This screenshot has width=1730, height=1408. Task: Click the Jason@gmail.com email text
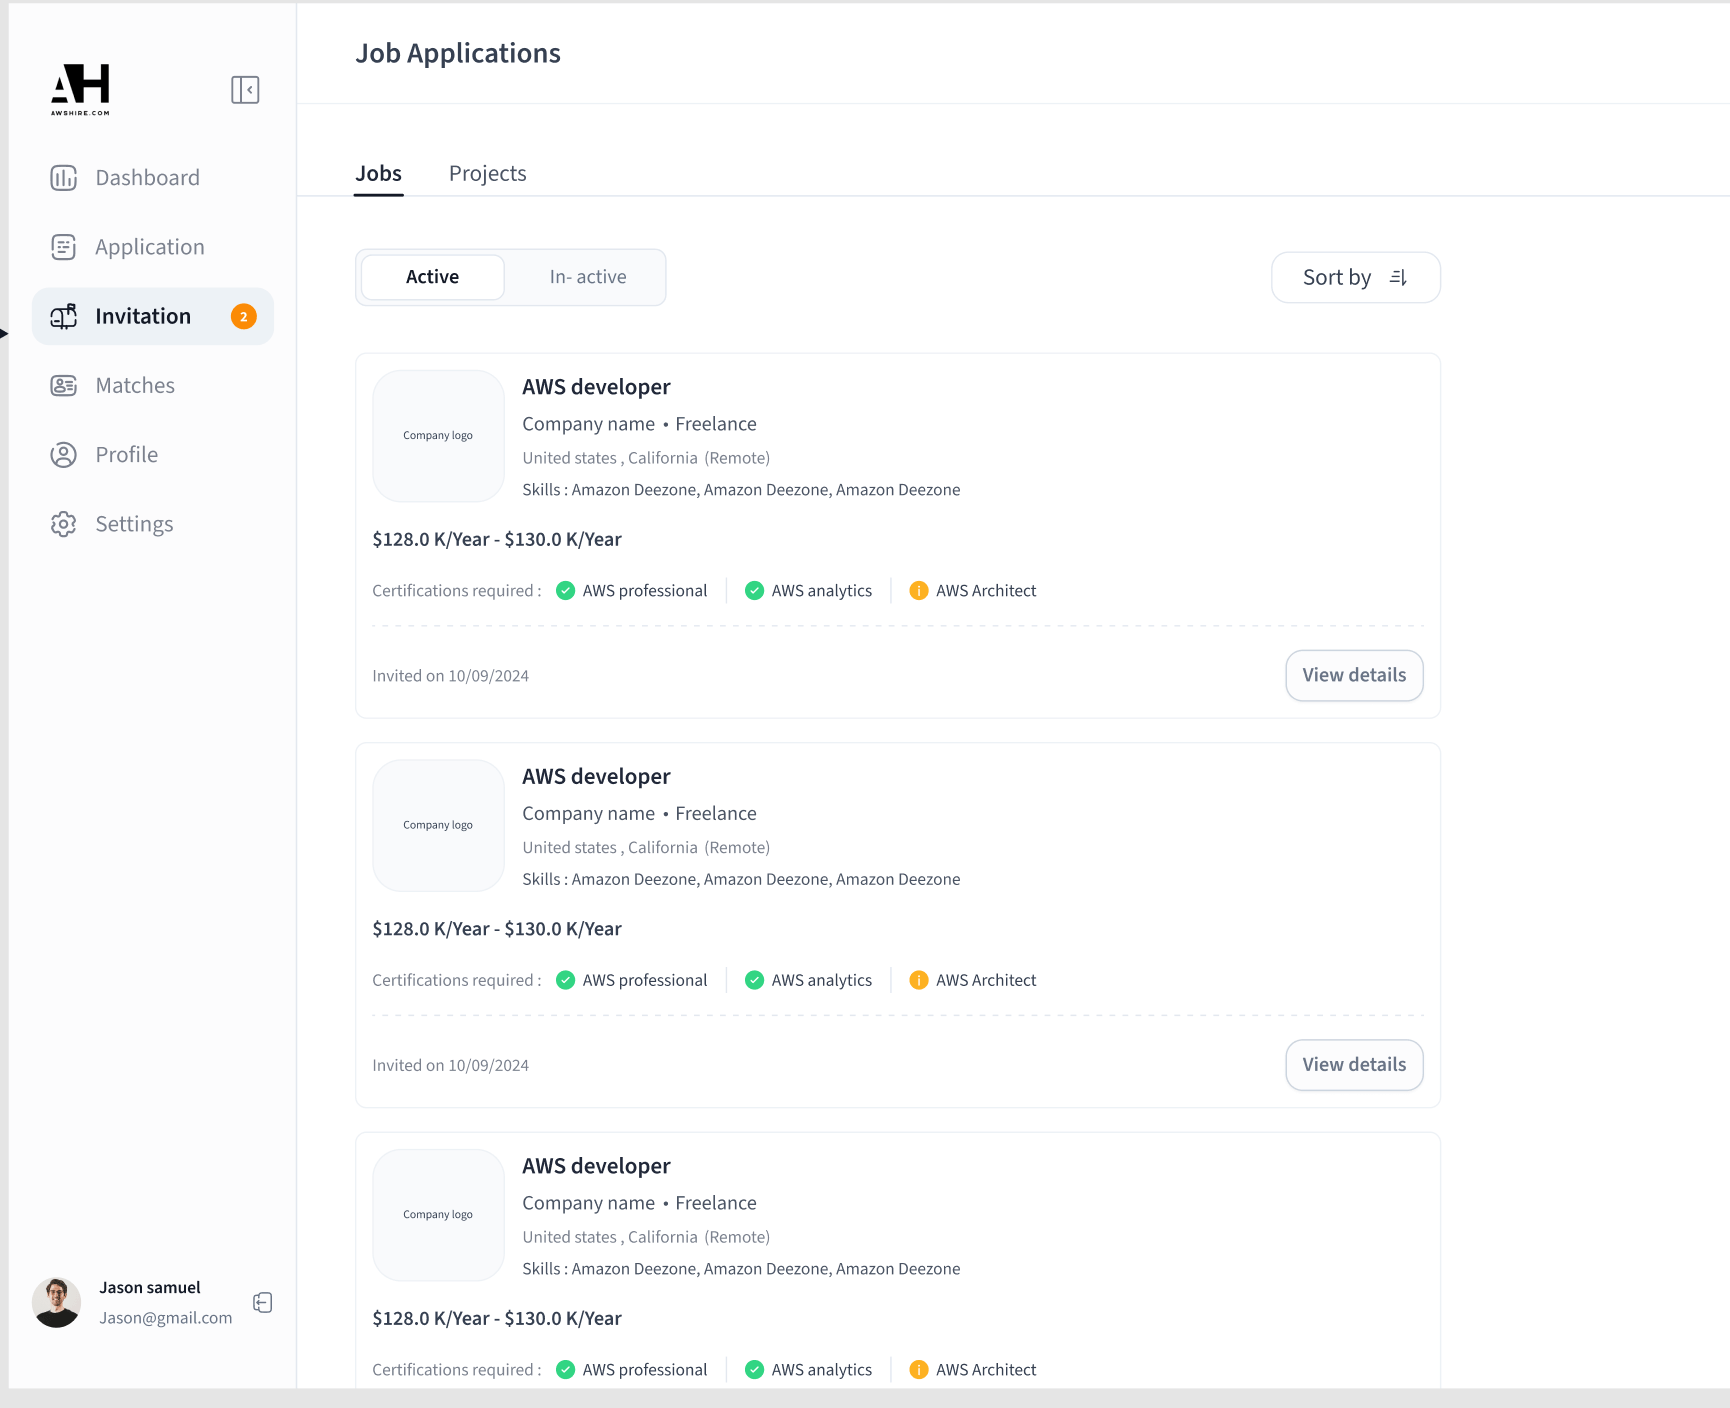pos(166,1318)
